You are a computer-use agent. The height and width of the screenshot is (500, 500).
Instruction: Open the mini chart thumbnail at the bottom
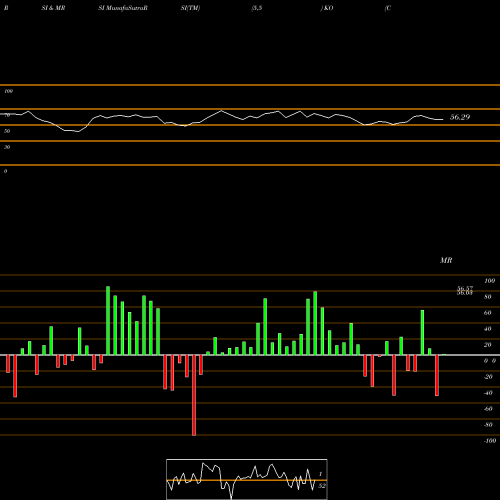click(247, 479)
